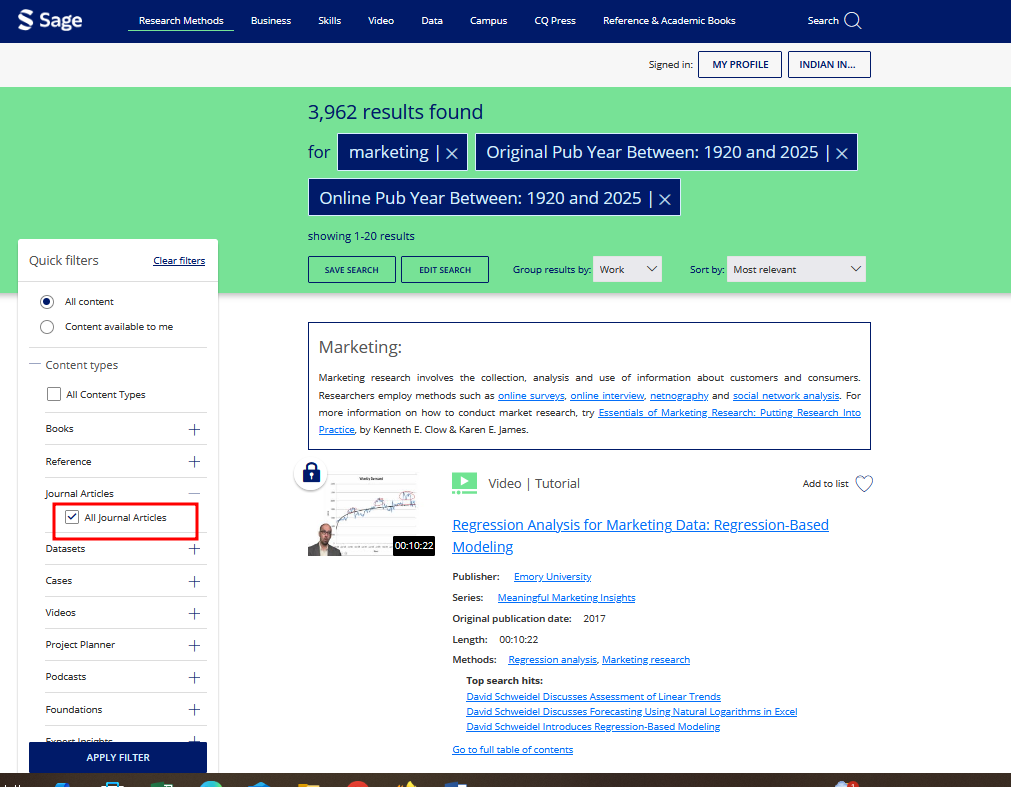Image resolution: width=1011 pixels, height=787 pixels.
Task: Click the green video play icon
Action: [x=464, y=484]
